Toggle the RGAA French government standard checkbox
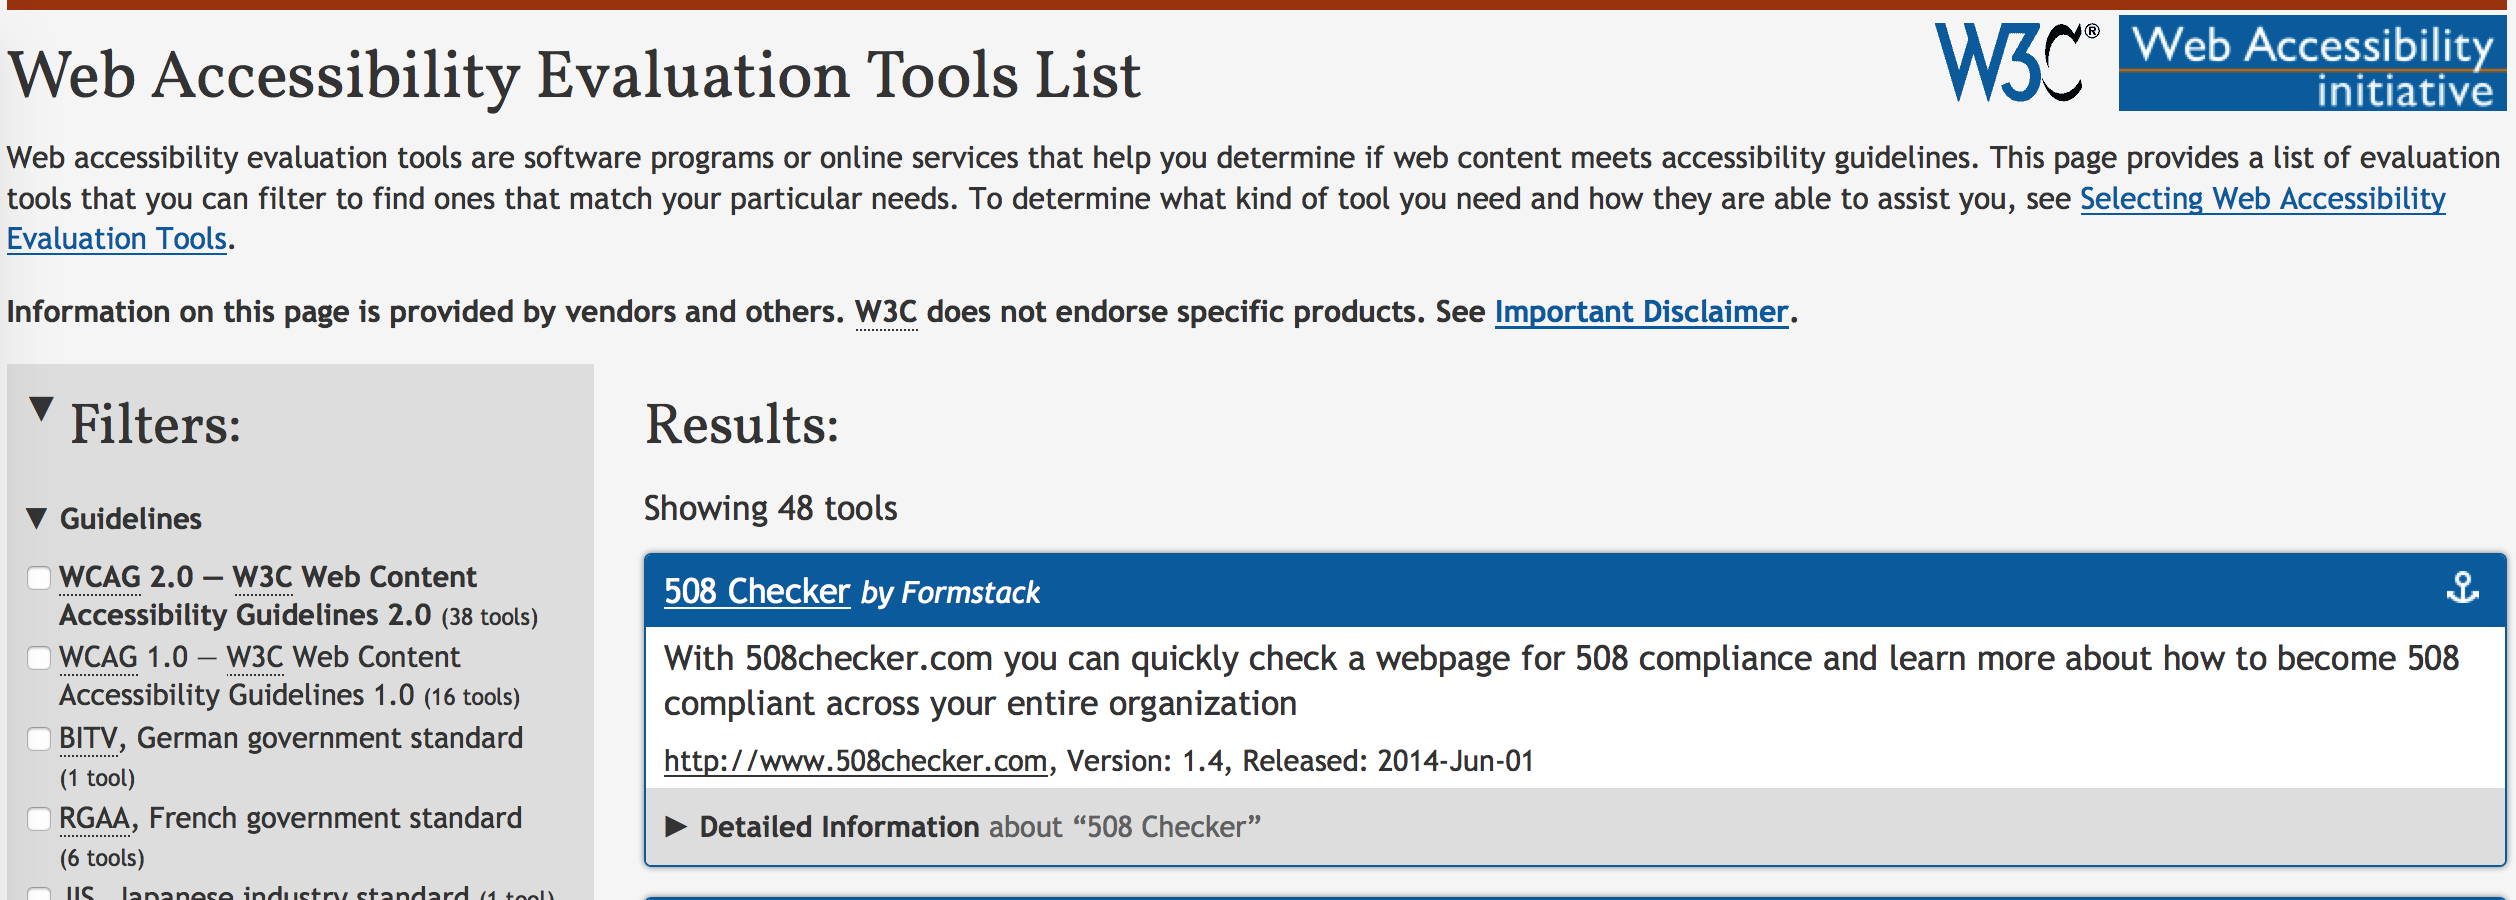This screenshot has height=900, width=2516. point(39,819)
